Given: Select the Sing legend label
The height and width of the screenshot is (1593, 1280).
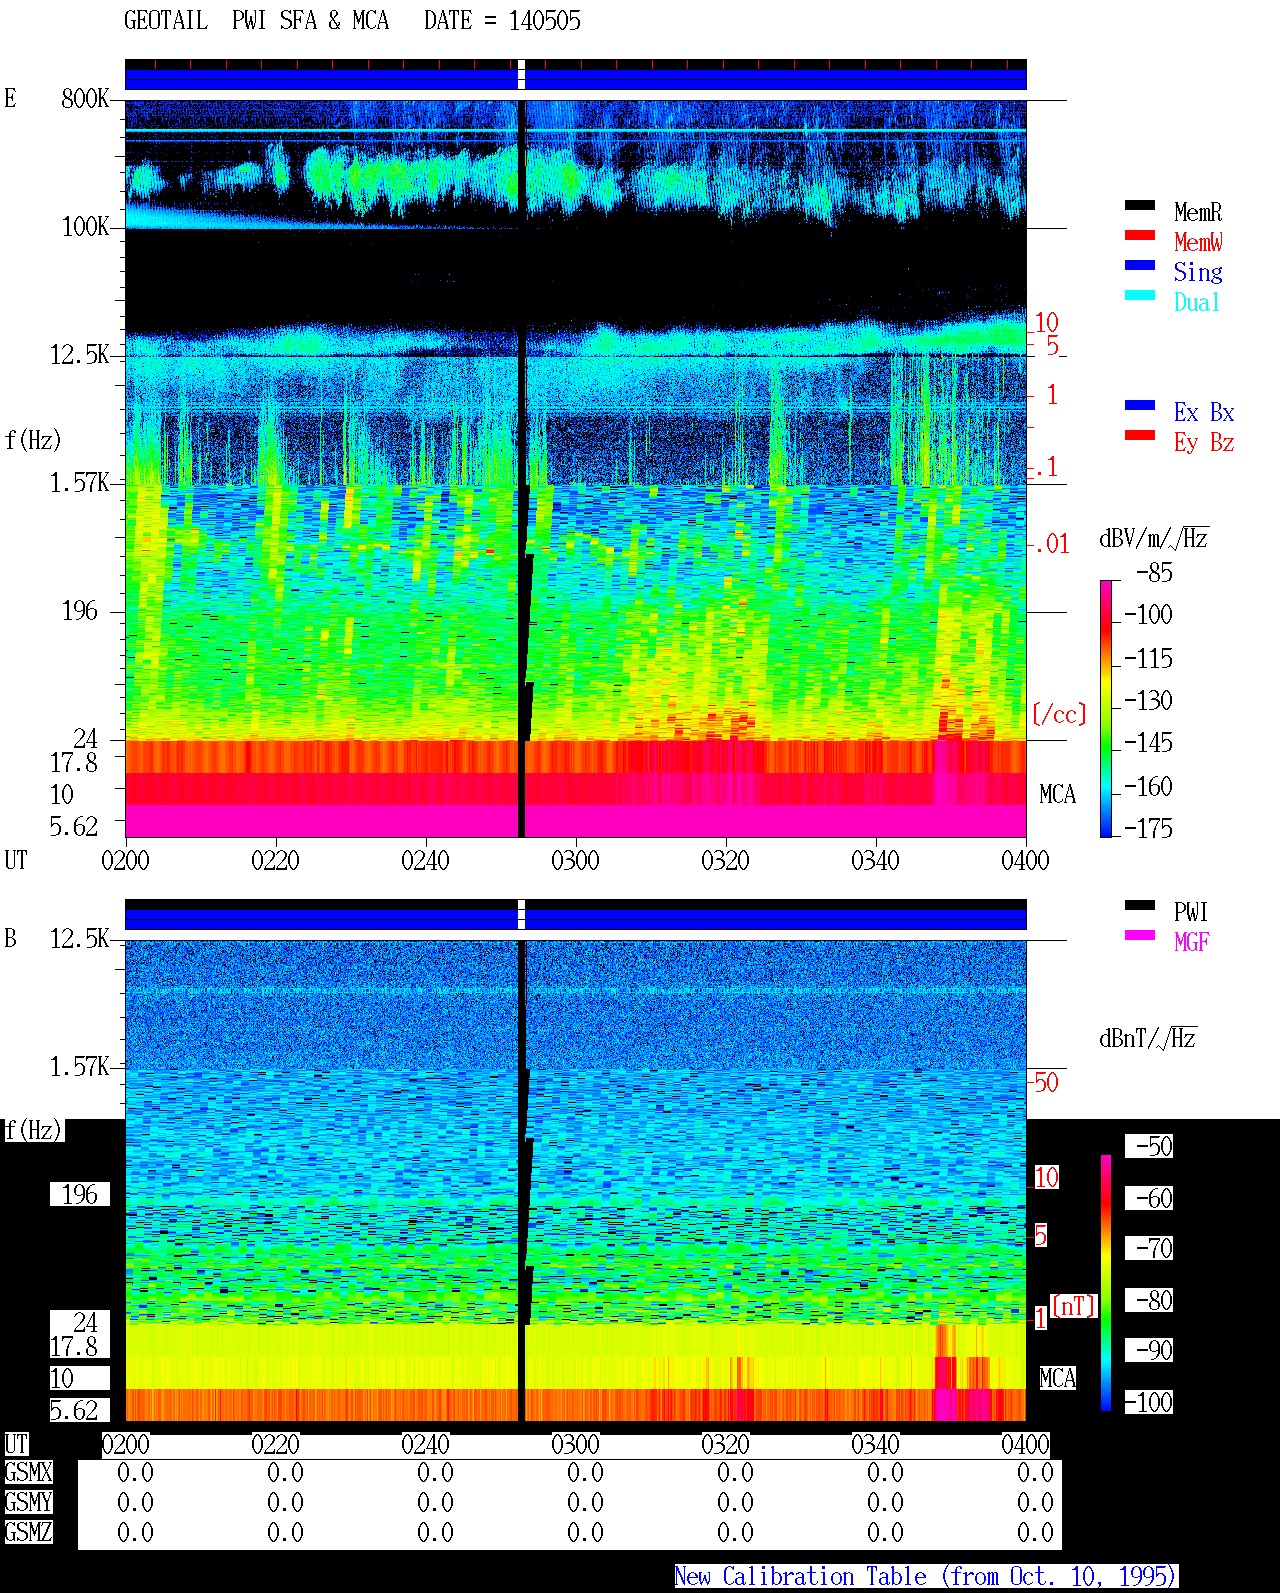Looking at the screenshot, I should (1198, 272).
